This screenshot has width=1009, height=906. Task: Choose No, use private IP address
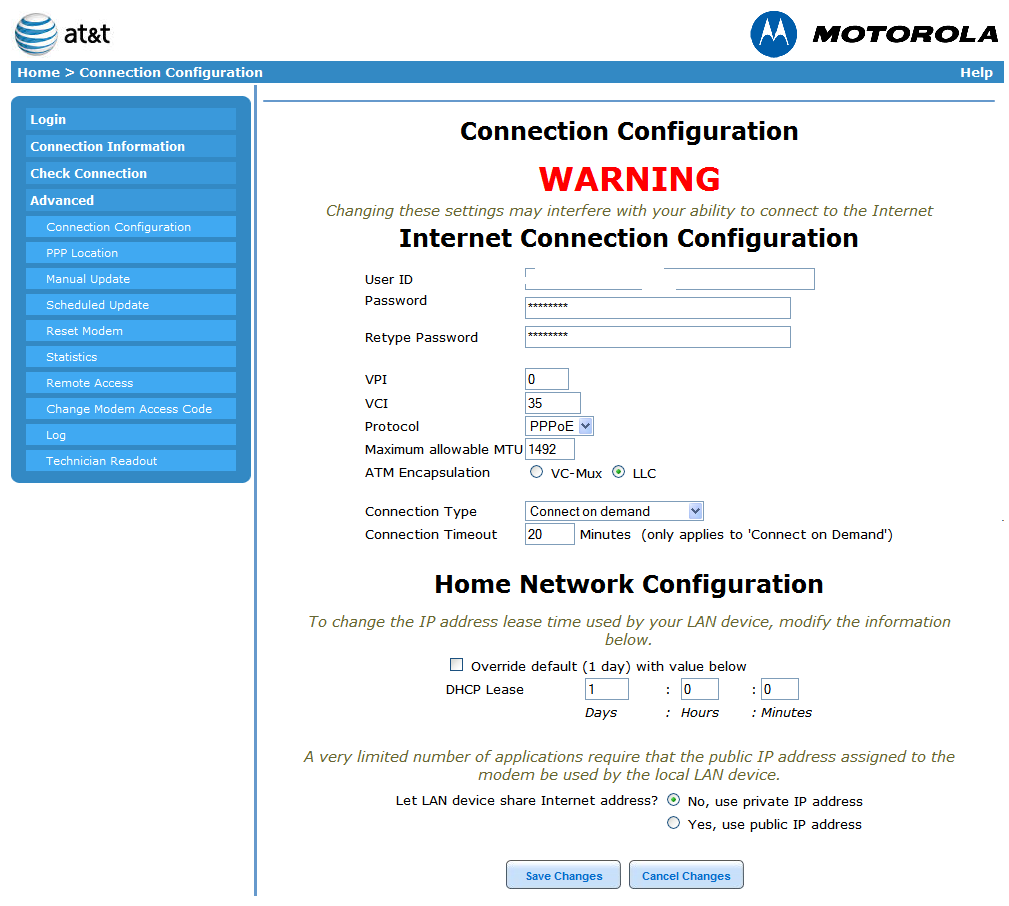coord(673,800)
